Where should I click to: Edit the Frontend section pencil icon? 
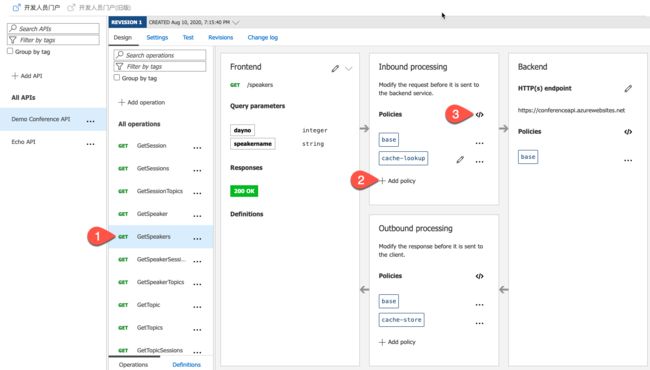(335, 68)
